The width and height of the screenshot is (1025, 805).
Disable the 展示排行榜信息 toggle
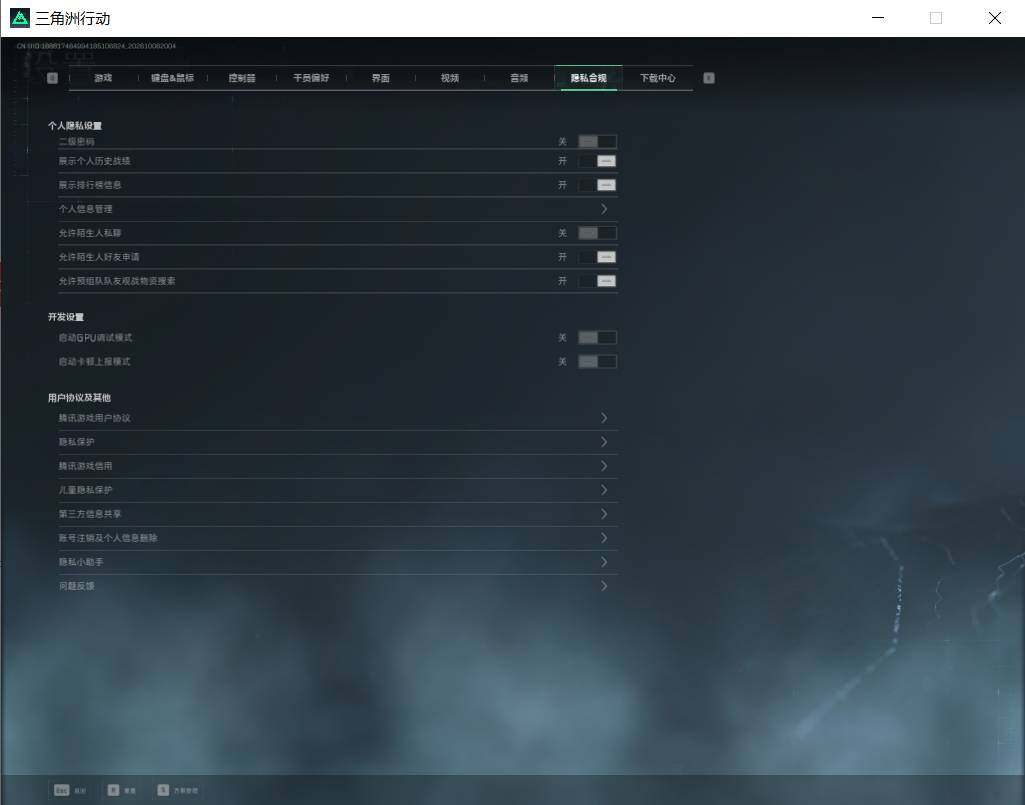click(597, 185)
